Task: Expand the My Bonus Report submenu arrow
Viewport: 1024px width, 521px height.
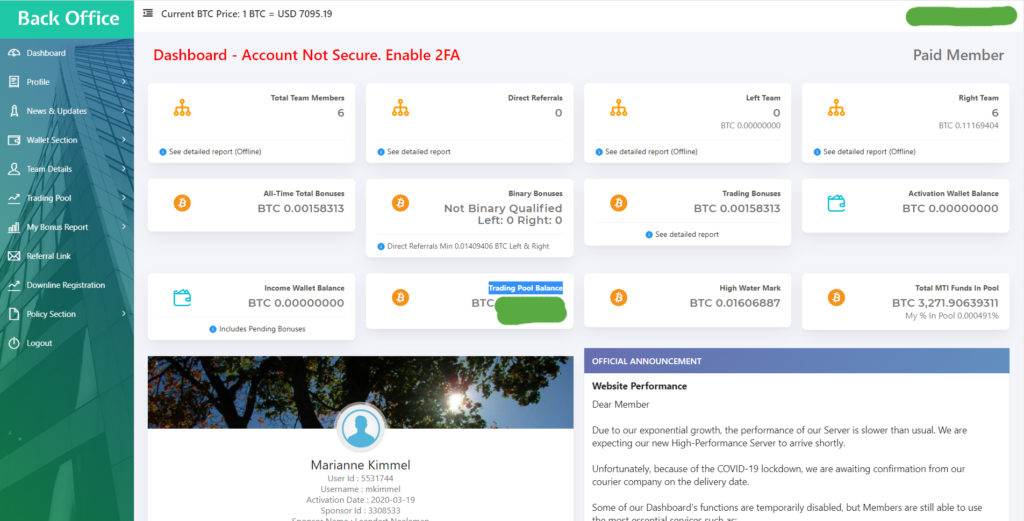Action: 123,227
